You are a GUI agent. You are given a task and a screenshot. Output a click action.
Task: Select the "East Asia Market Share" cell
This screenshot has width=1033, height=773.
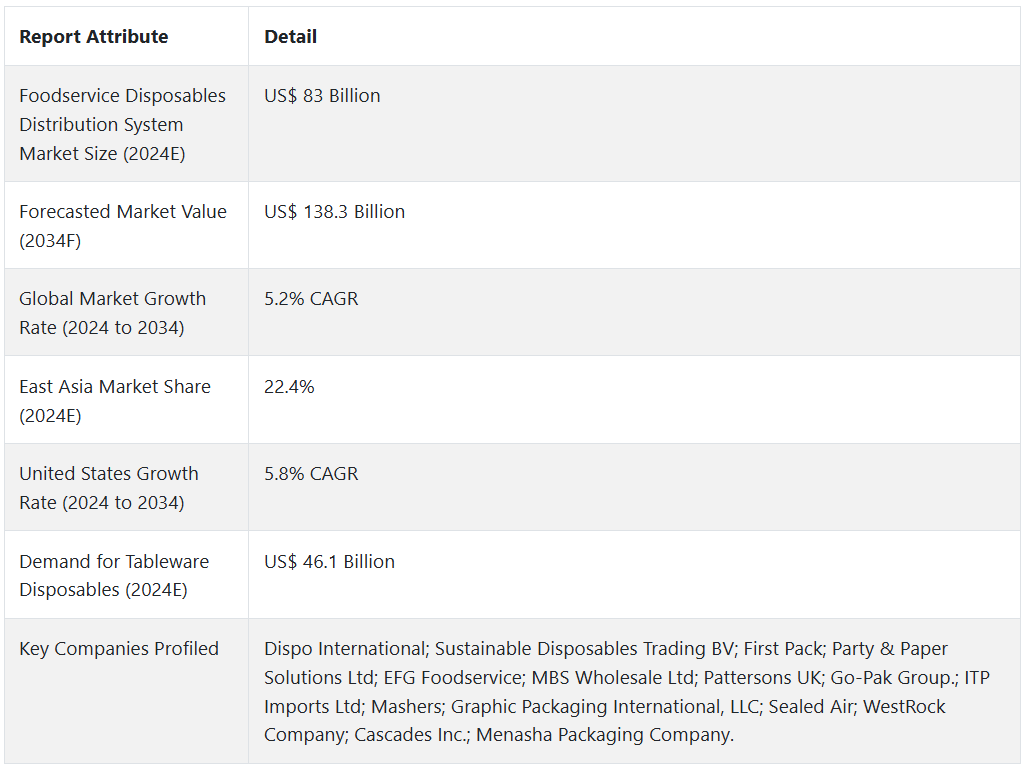[115, 400]
